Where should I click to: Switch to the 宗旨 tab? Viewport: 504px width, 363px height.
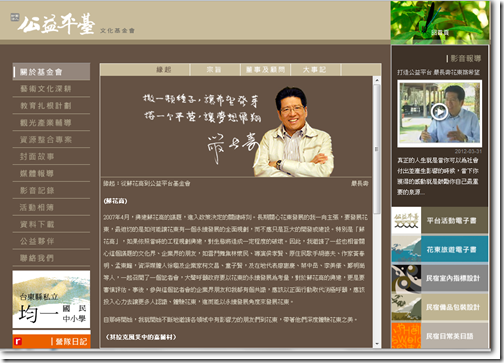click(x=214, y=70)
